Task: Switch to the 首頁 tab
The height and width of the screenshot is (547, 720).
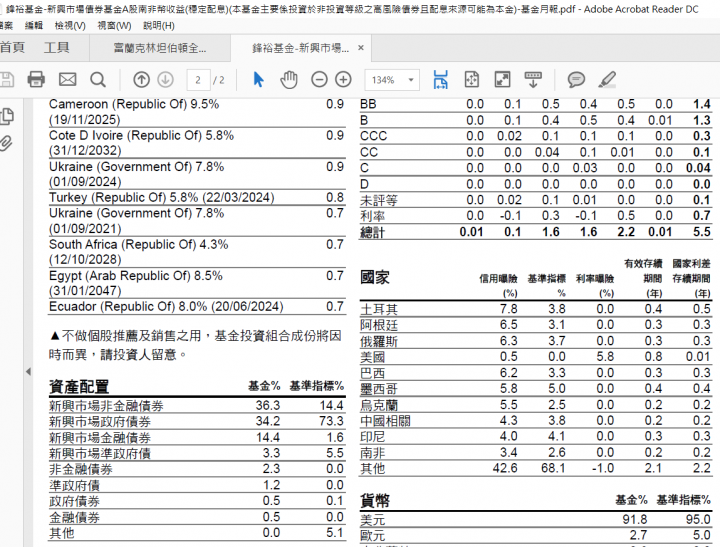Action: (x=12, y=47)
